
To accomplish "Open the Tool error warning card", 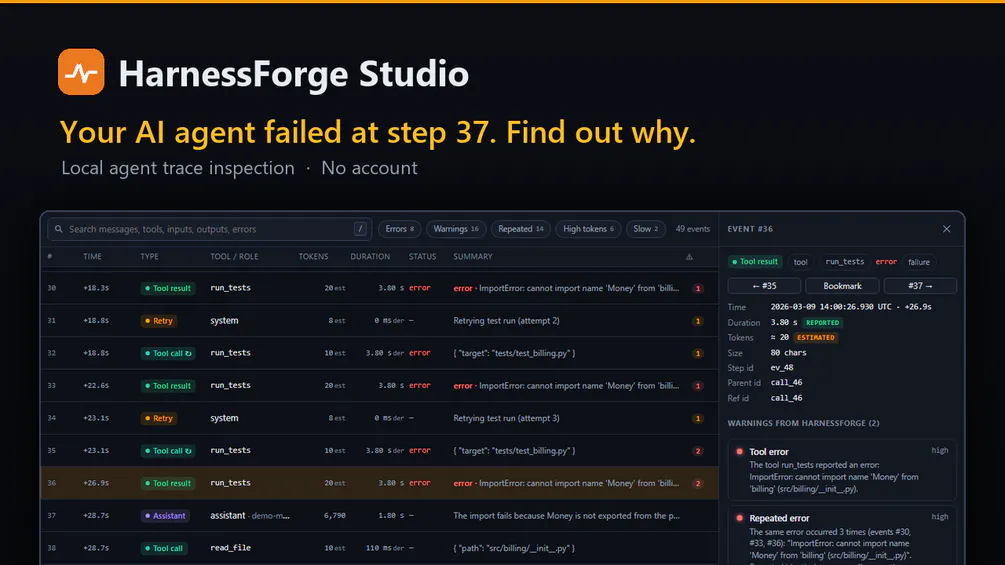I will [842, 470].
